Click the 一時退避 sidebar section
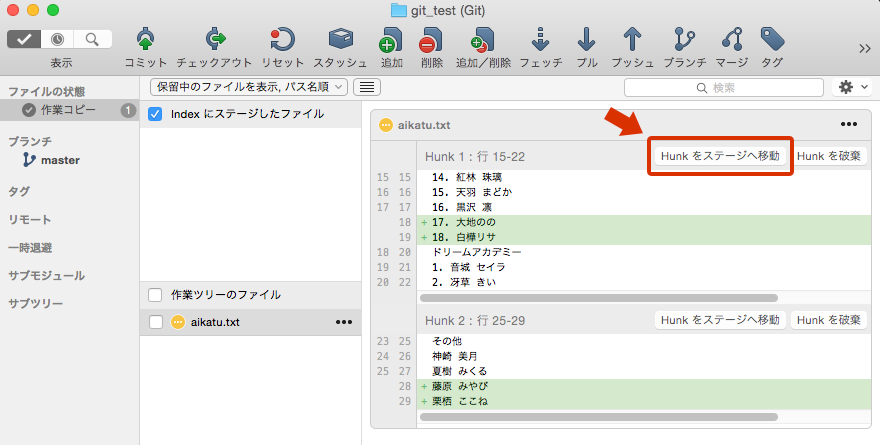The width and height of the screenshot is (880, 445). pyautogui.click(x=30, y=247)
